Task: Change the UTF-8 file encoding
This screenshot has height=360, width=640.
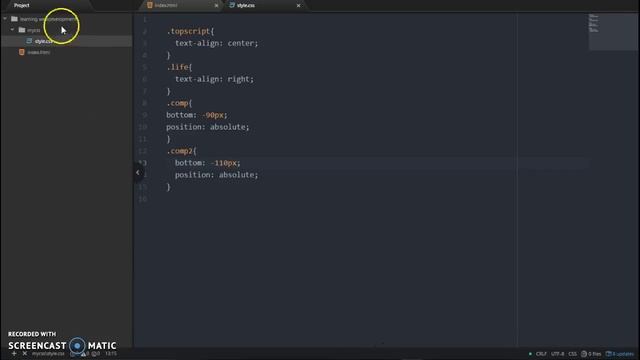Action: (558, 354)
